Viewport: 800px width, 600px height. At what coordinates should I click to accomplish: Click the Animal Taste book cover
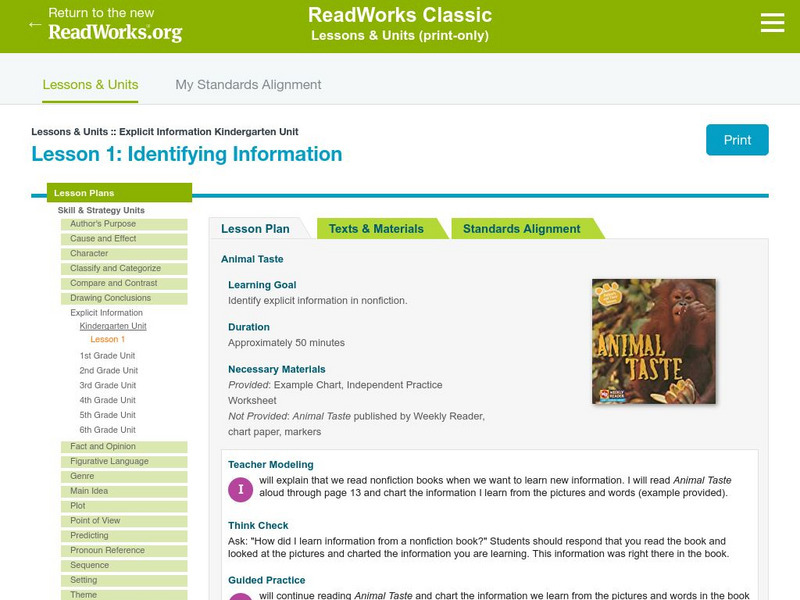[x=654, y=341]
